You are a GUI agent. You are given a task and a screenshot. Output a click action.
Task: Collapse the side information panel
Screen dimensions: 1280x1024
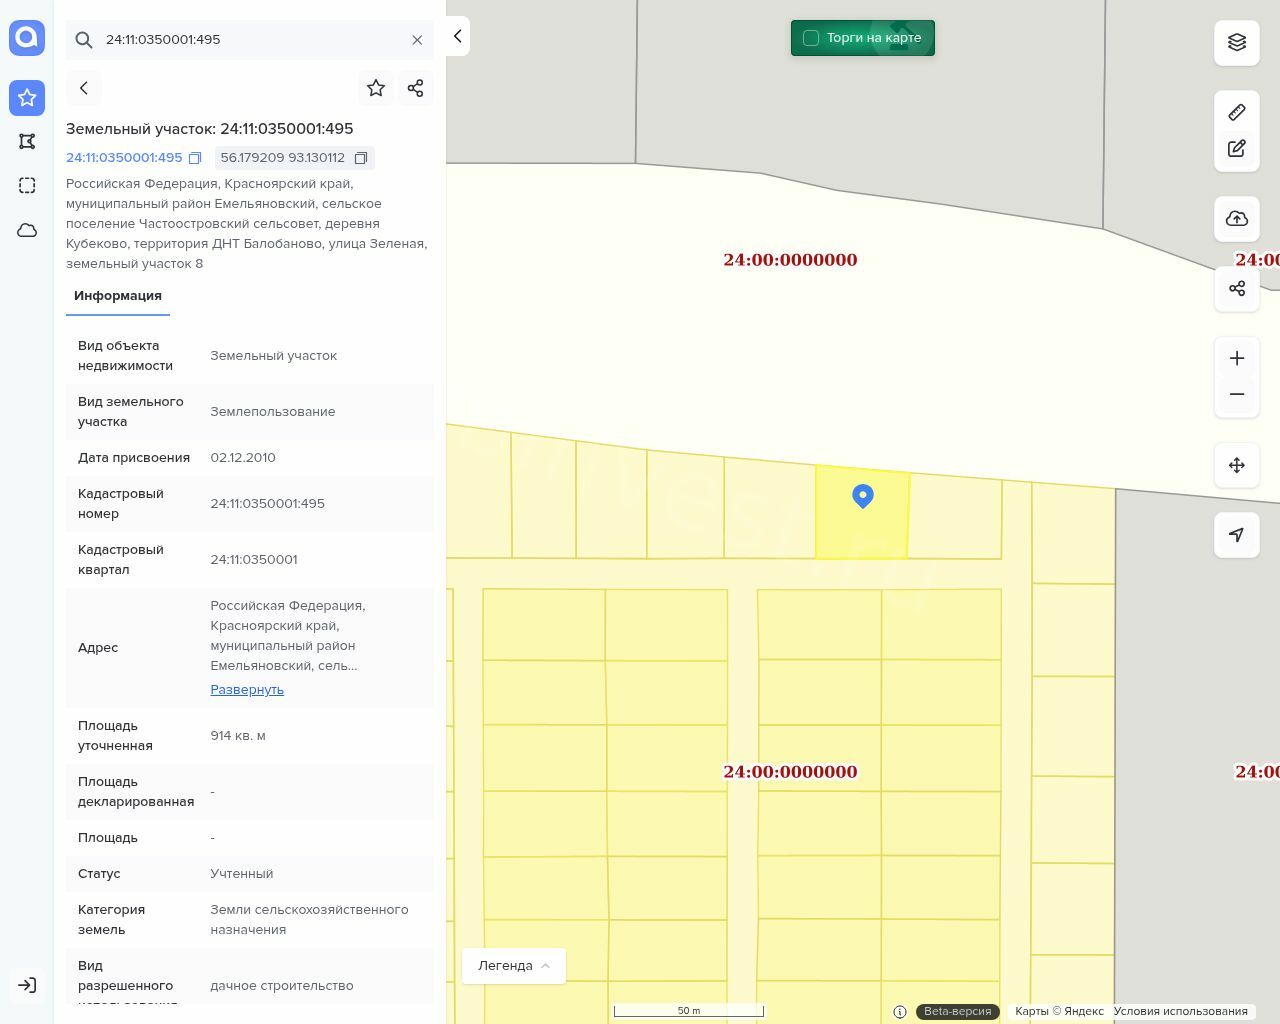[x=457, y=36]
